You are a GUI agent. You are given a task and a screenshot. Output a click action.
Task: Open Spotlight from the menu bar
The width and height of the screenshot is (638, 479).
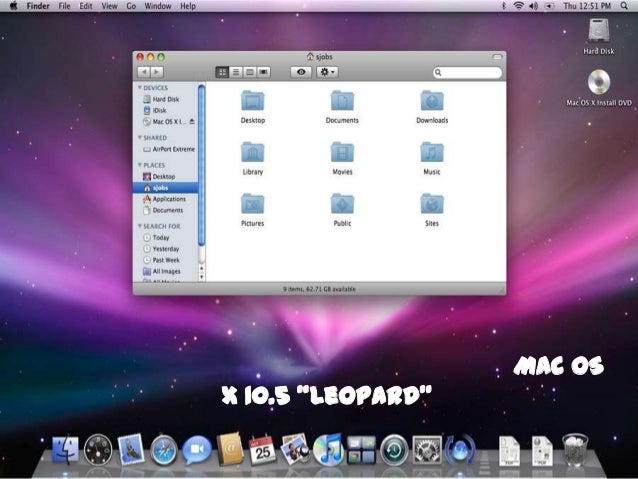pyautogui.click(x=624, y=6)
